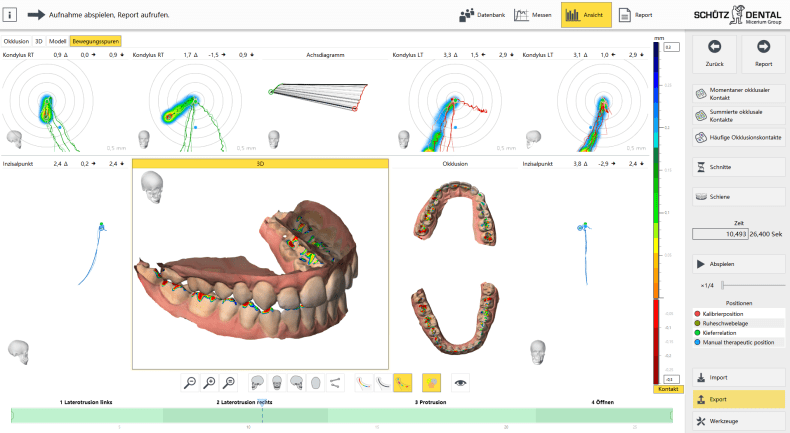Image resolution: width=790 pixels, height=433 pixels.
Task: Toggle the highlighted contact color map icon
Action: tap(431, 383)
